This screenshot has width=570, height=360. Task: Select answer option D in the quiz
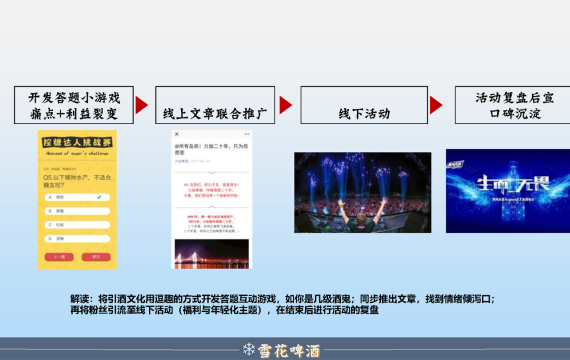(77, 239)
